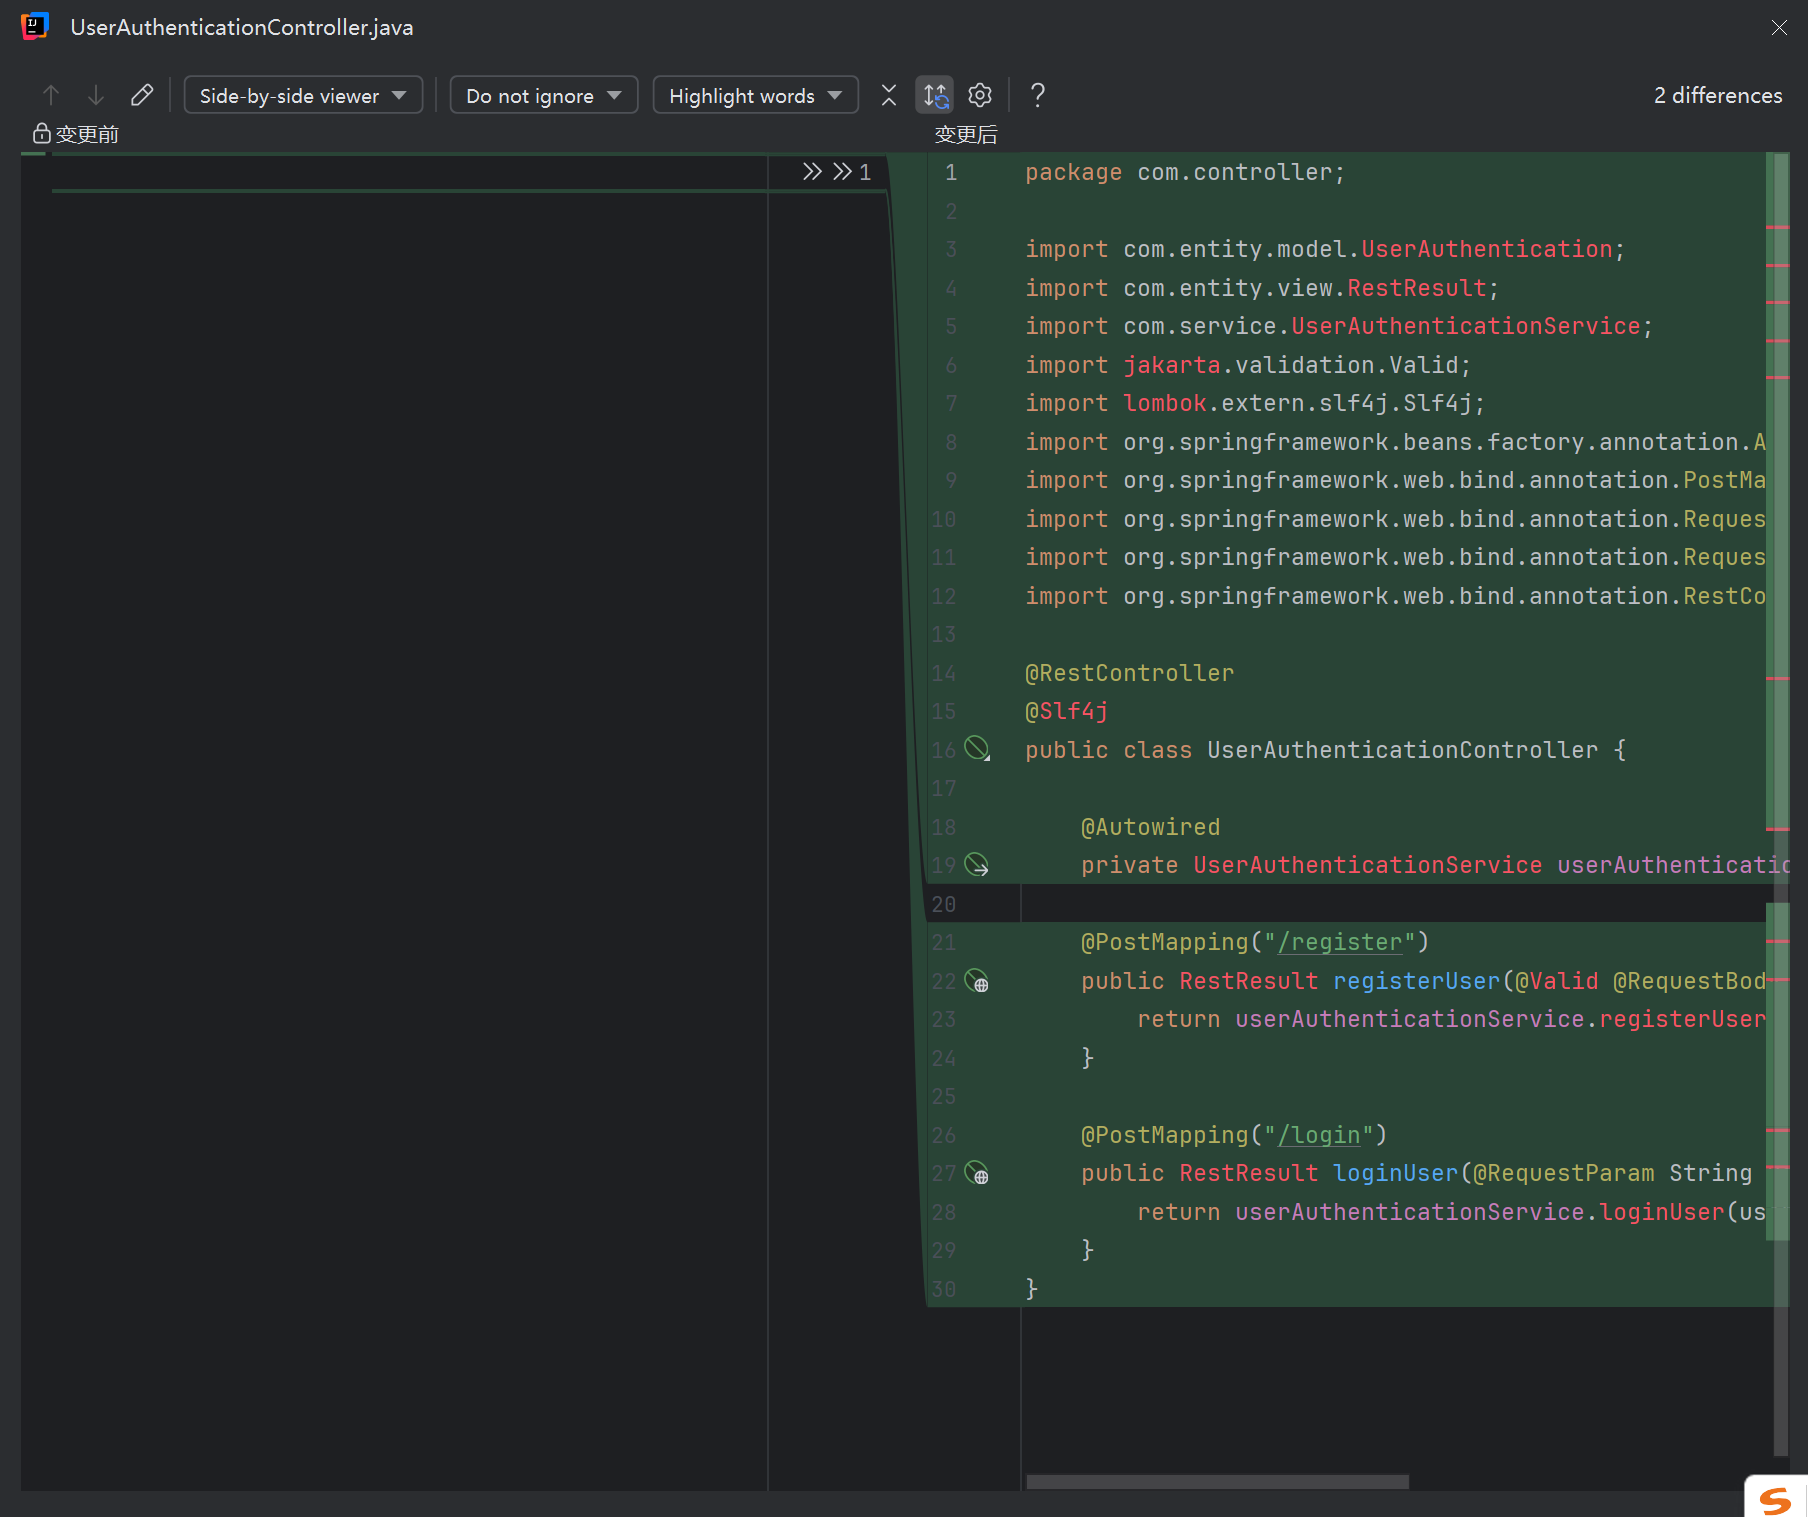Click endpoint gutter icon on line 22
1808x1517 pixels.
tap(977, 980)
